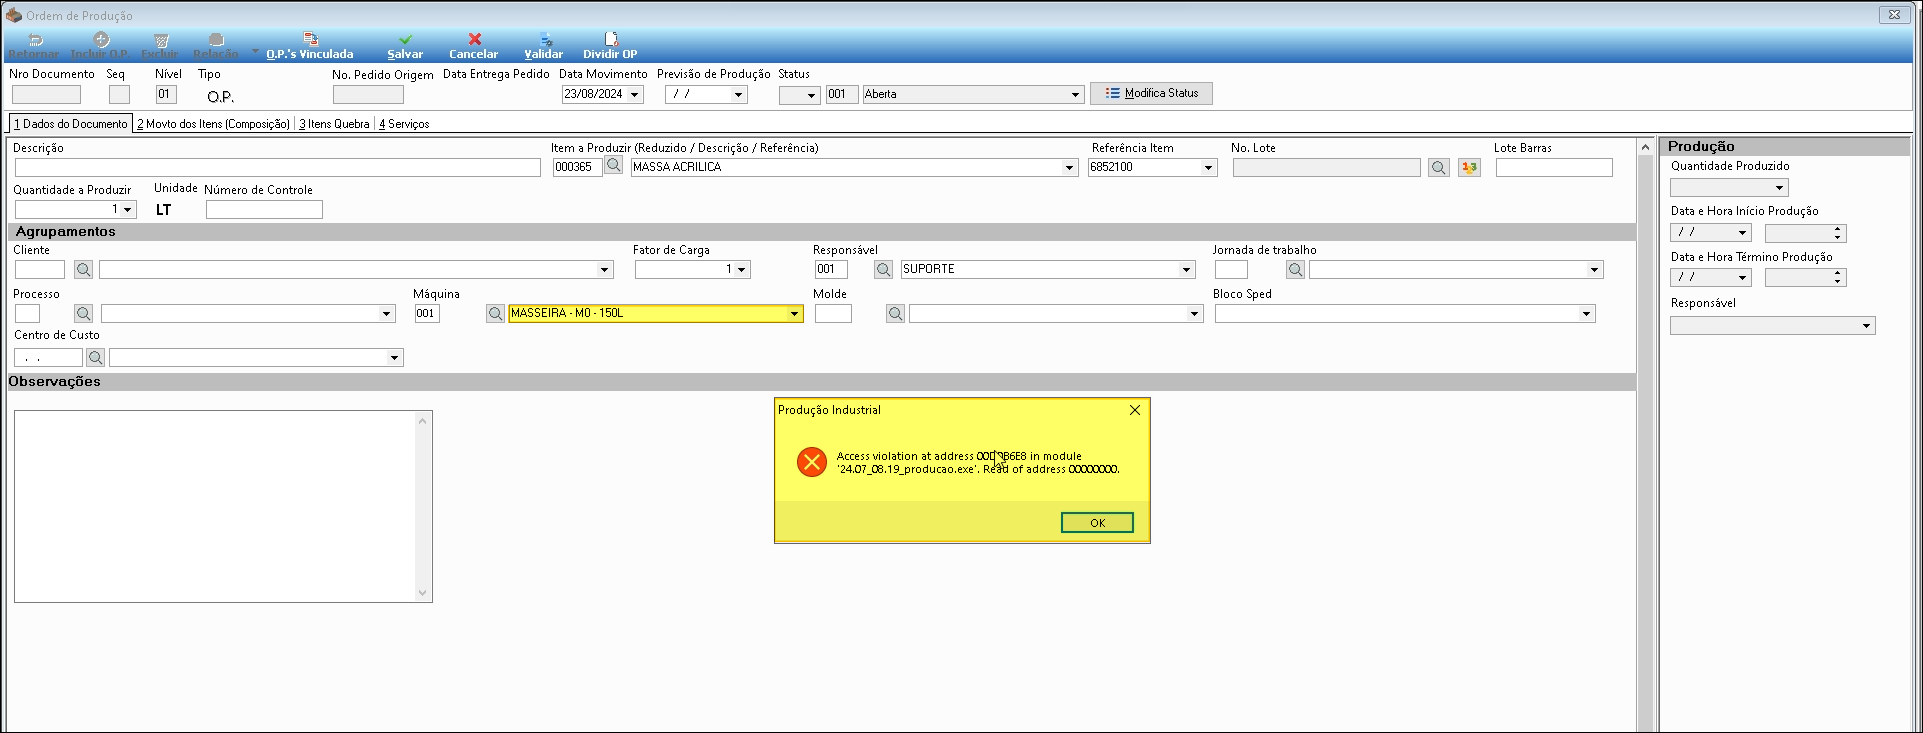Click inside the Observações text area
Image resolution: width=1923 pixels, height=733 pixels.
(215, 506)
